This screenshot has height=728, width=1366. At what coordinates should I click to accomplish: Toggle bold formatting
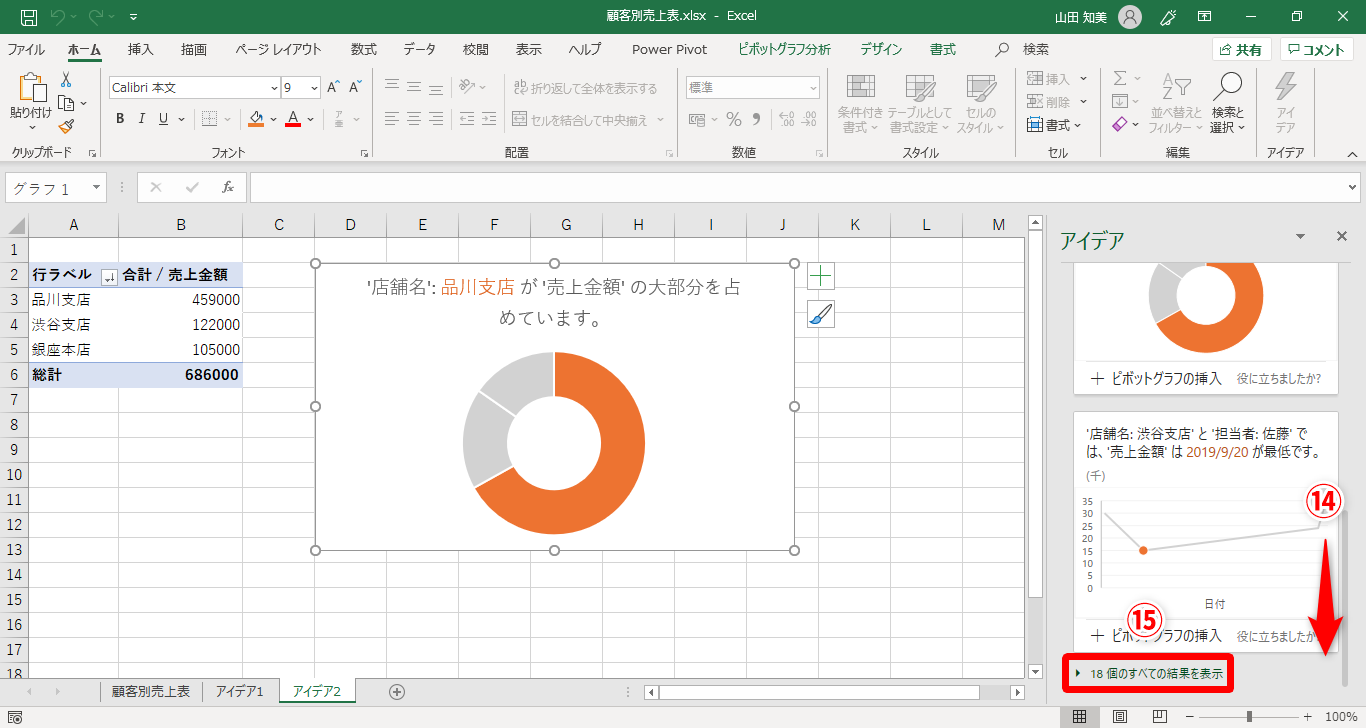120,119
